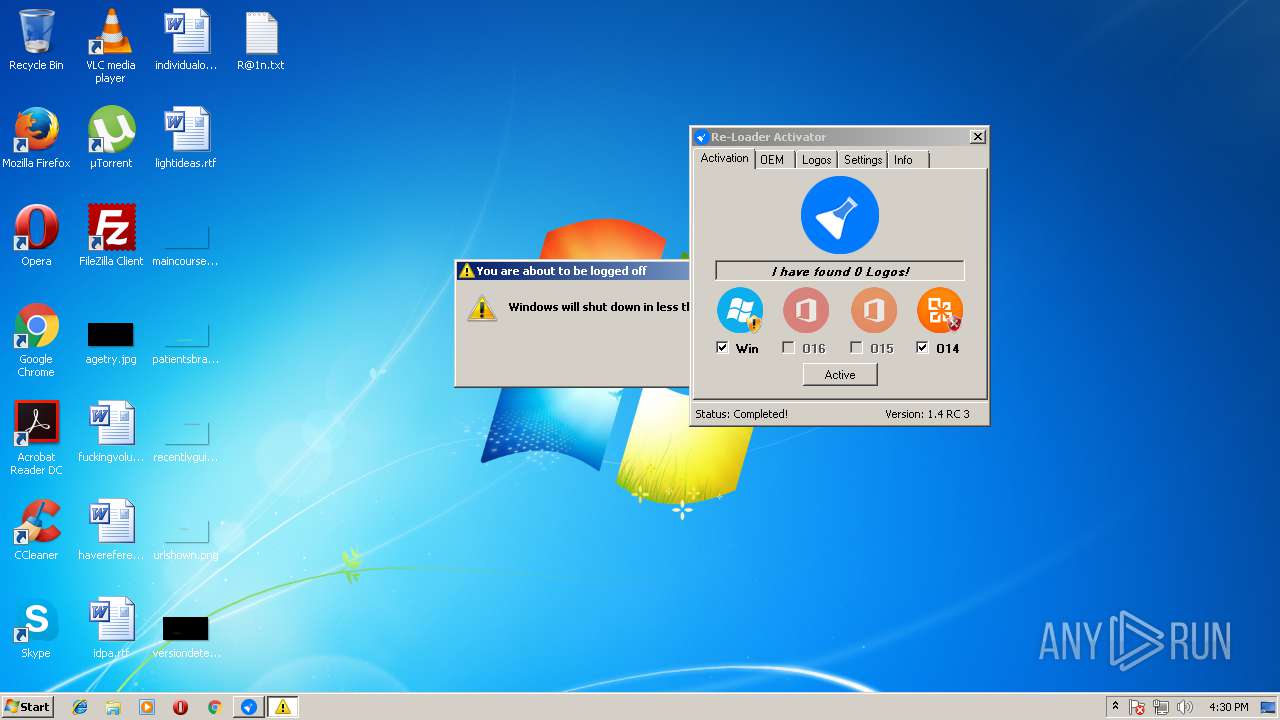Viewport: 1280px width, 720px height.
Task: Open Opera from the taskbar
Action: coord(181,707)
